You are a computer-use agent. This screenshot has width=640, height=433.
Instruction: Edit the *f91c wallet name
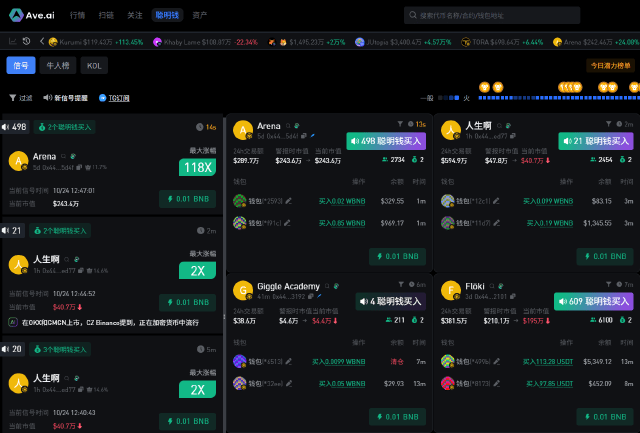coord(287,223)
